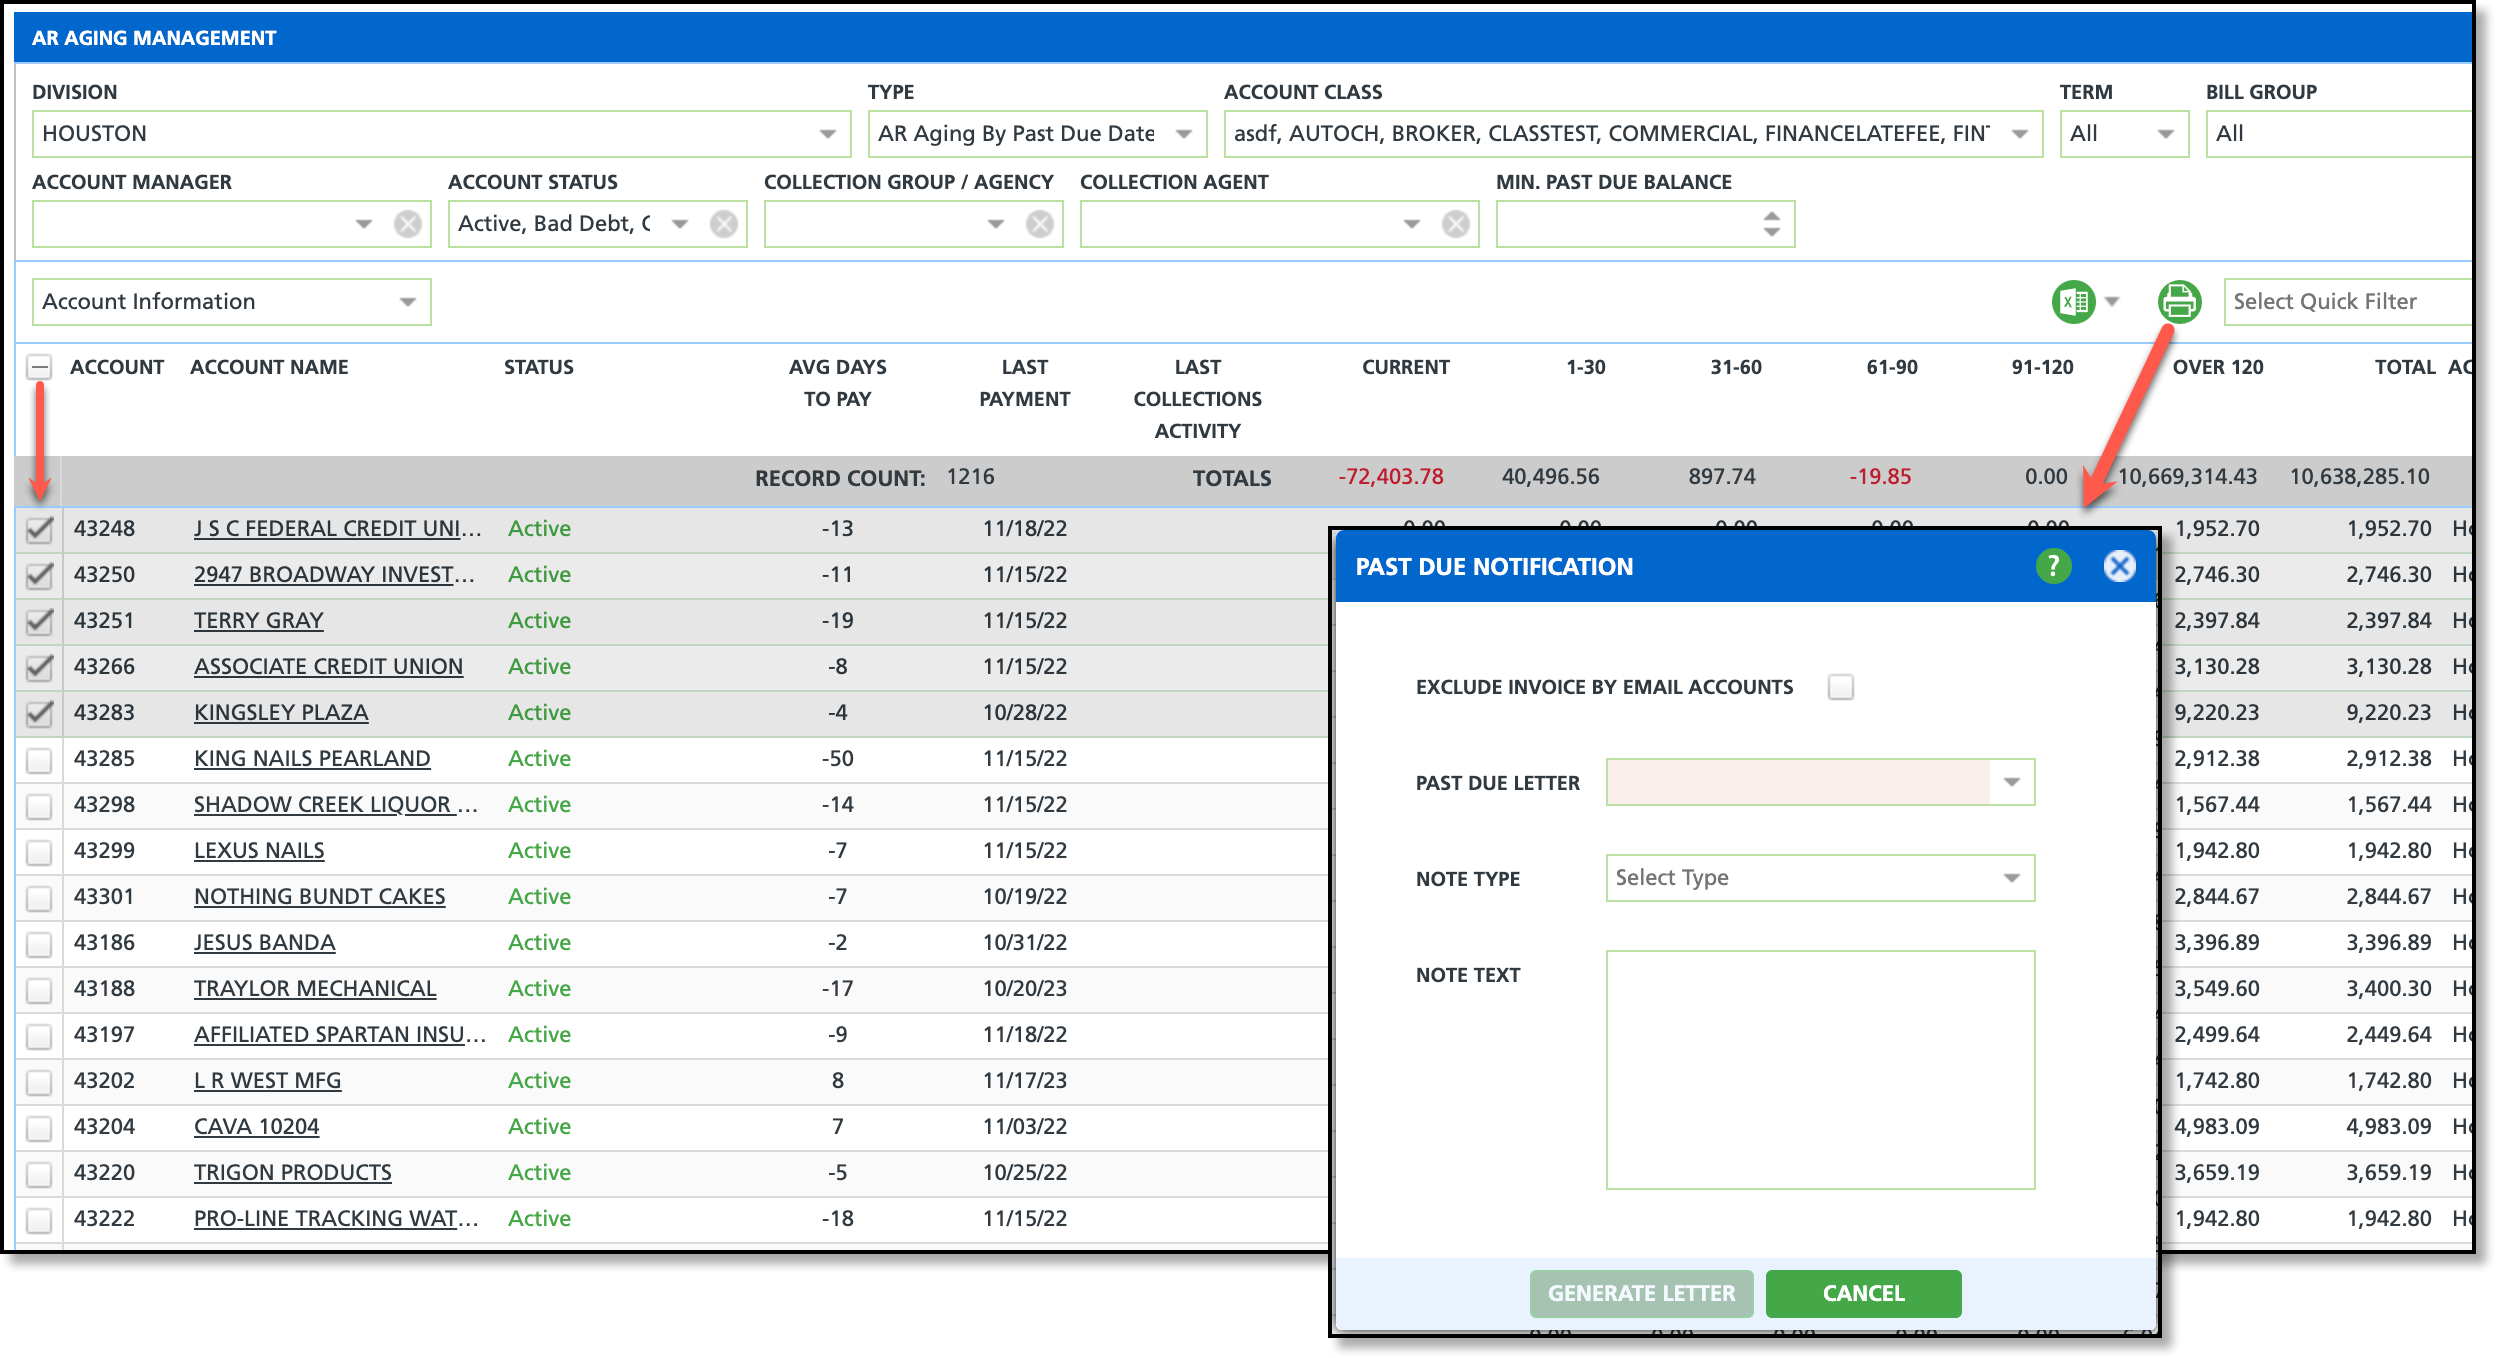
Task: Clear the Collection Agent field
Action: [x=1456, y=224]
